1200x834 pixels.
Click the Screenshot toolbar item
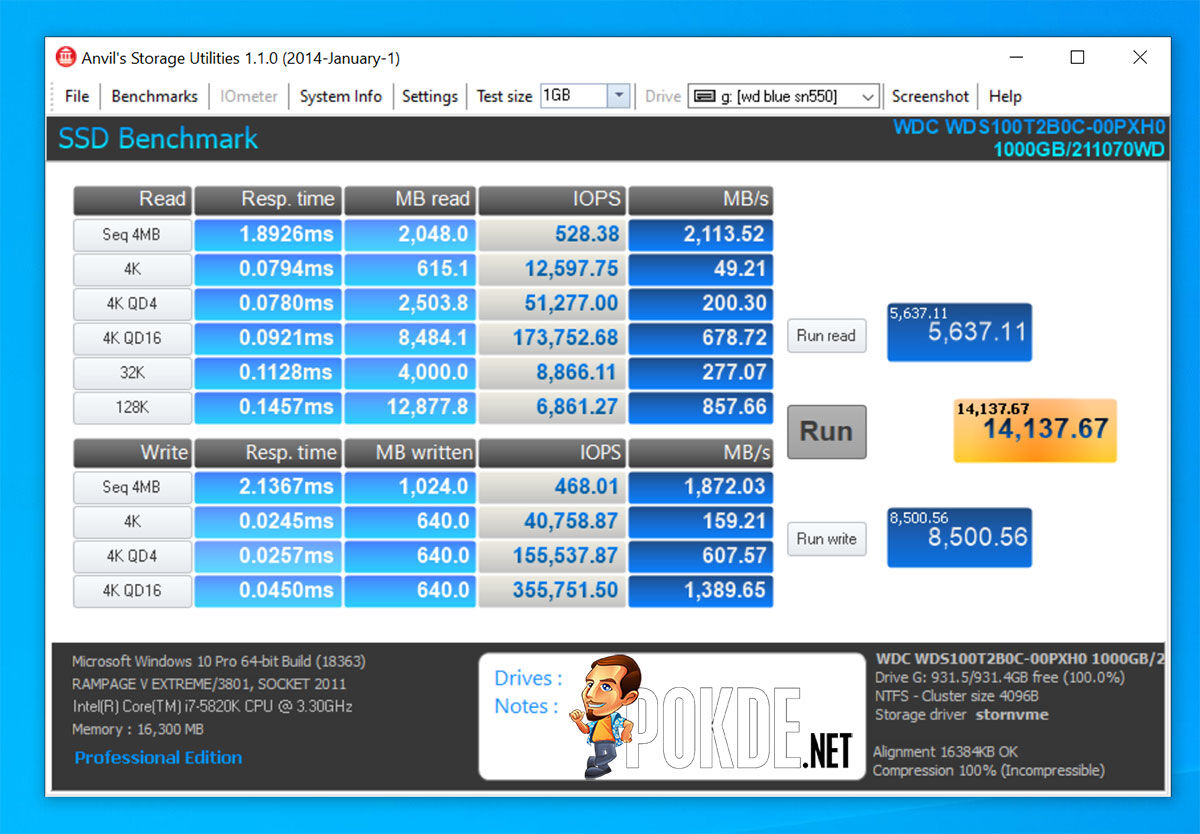930,96
